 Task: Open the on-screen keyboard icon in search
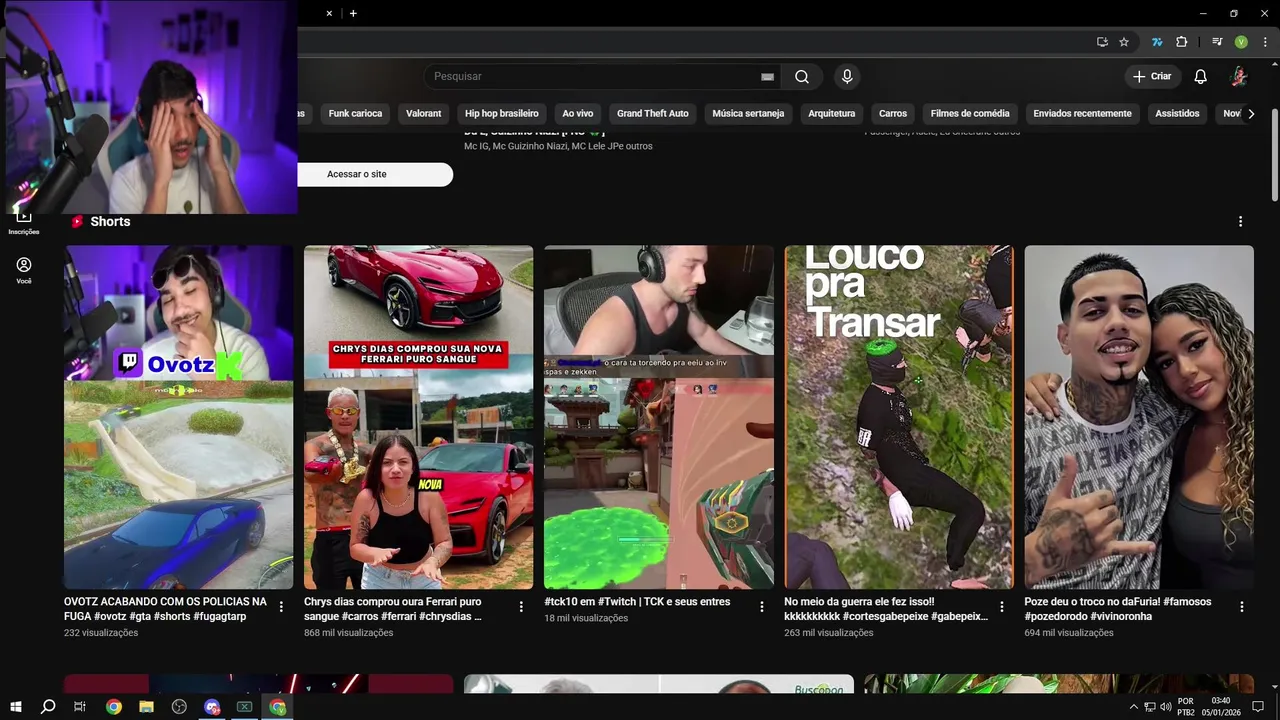click(767, 77)
